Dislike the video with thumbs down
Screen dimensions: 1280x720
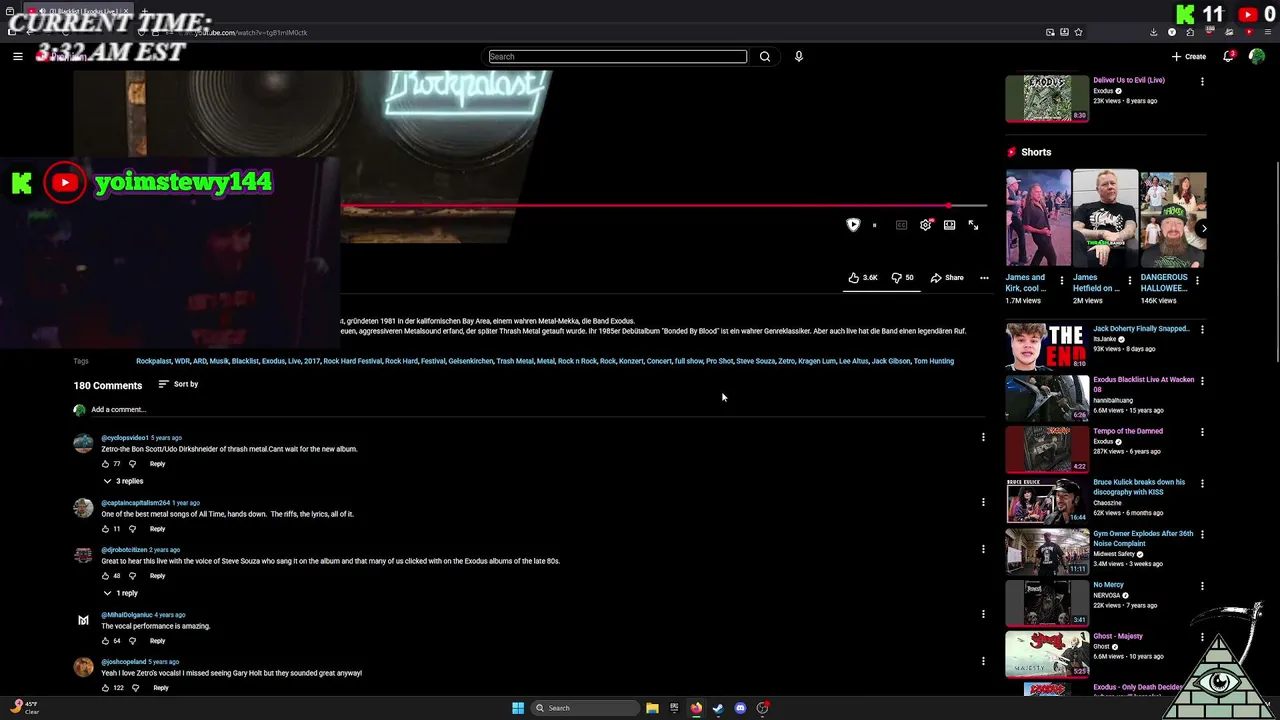(x=902, y=277)
